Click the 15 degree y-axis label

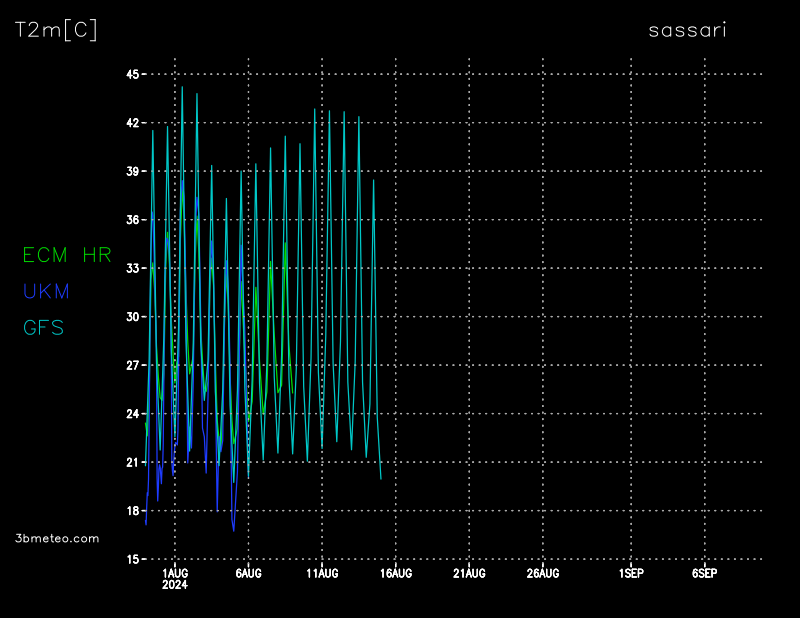[x=132, y=559]
